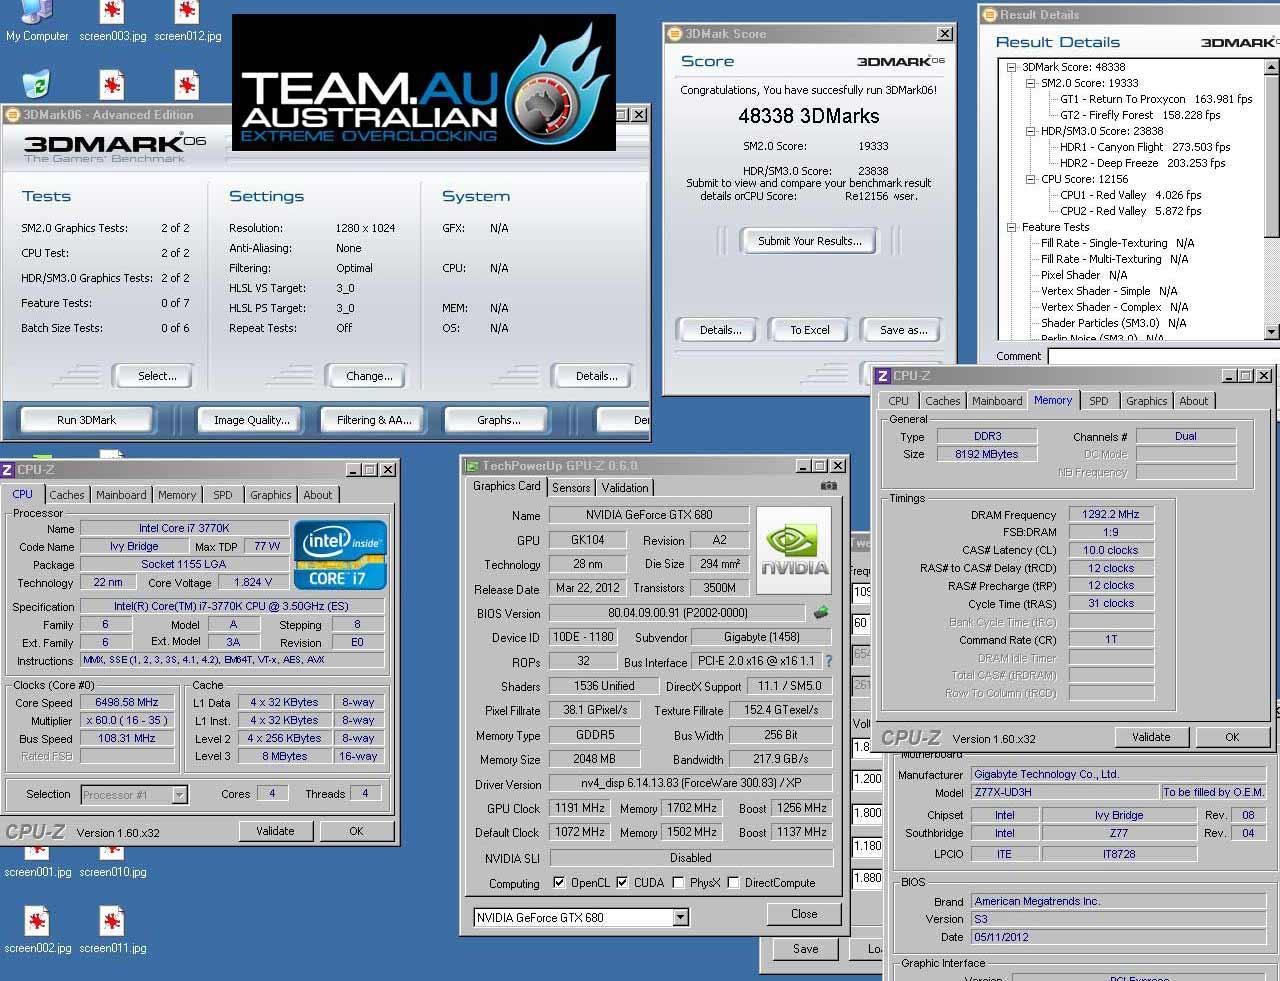The height and width of the screenshot is (981, 1280).
Task: Click the Bus Interface question mark icon
Action: click(x=828, y=661)
